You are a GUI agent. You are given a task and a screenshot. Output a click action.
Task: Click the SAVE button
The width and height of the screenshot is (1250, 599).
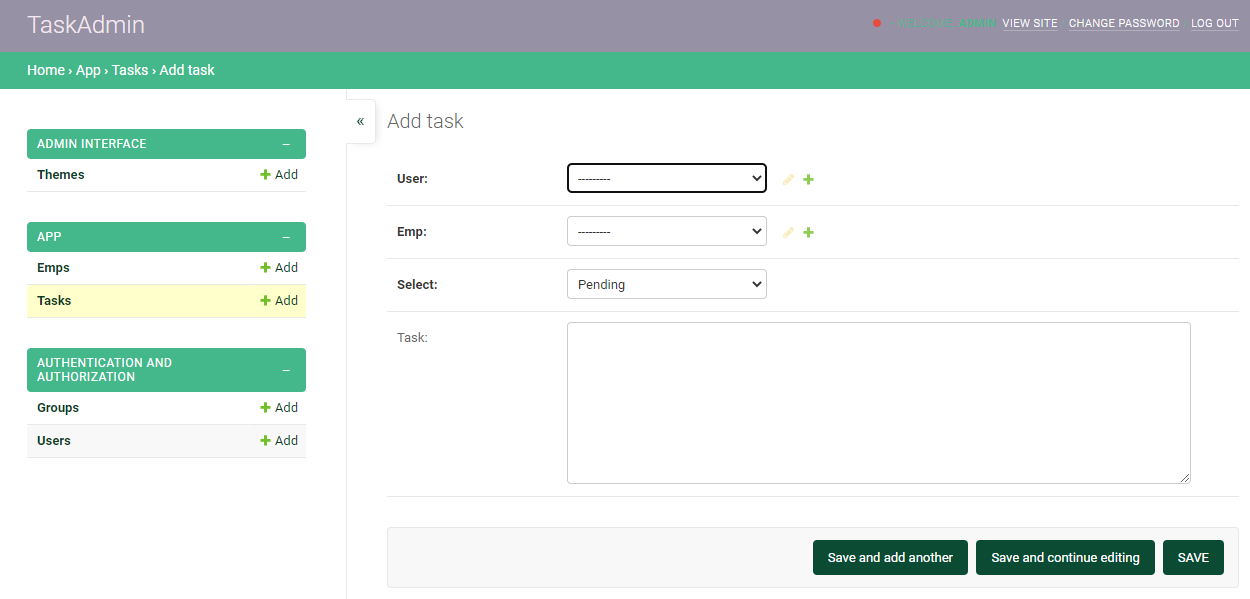1193,558
